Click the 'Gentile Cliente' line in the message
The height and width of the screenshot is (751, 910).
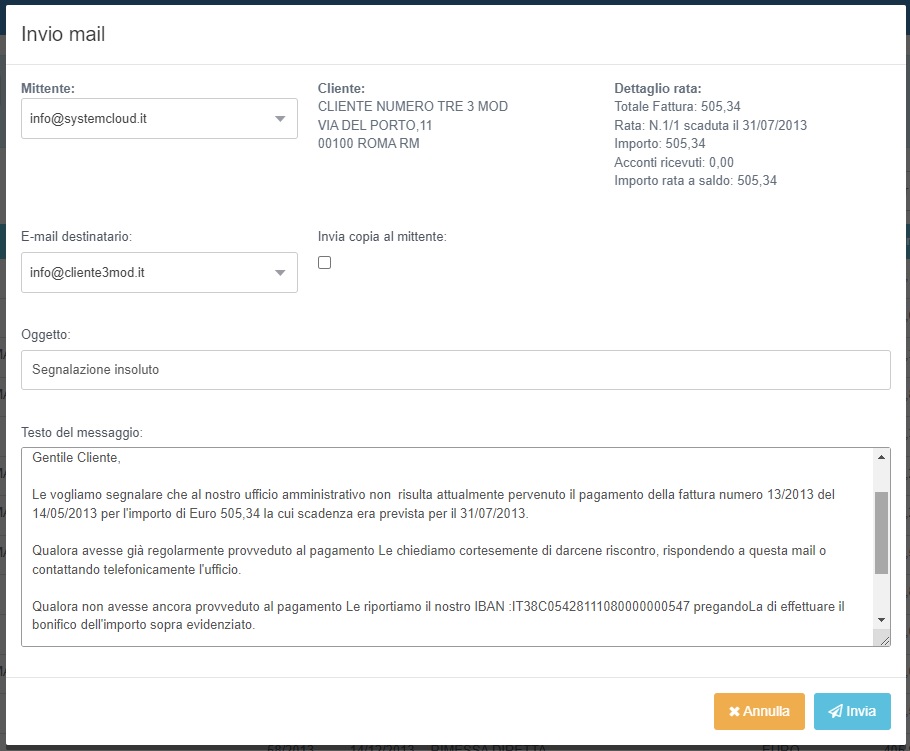point(77,458)
